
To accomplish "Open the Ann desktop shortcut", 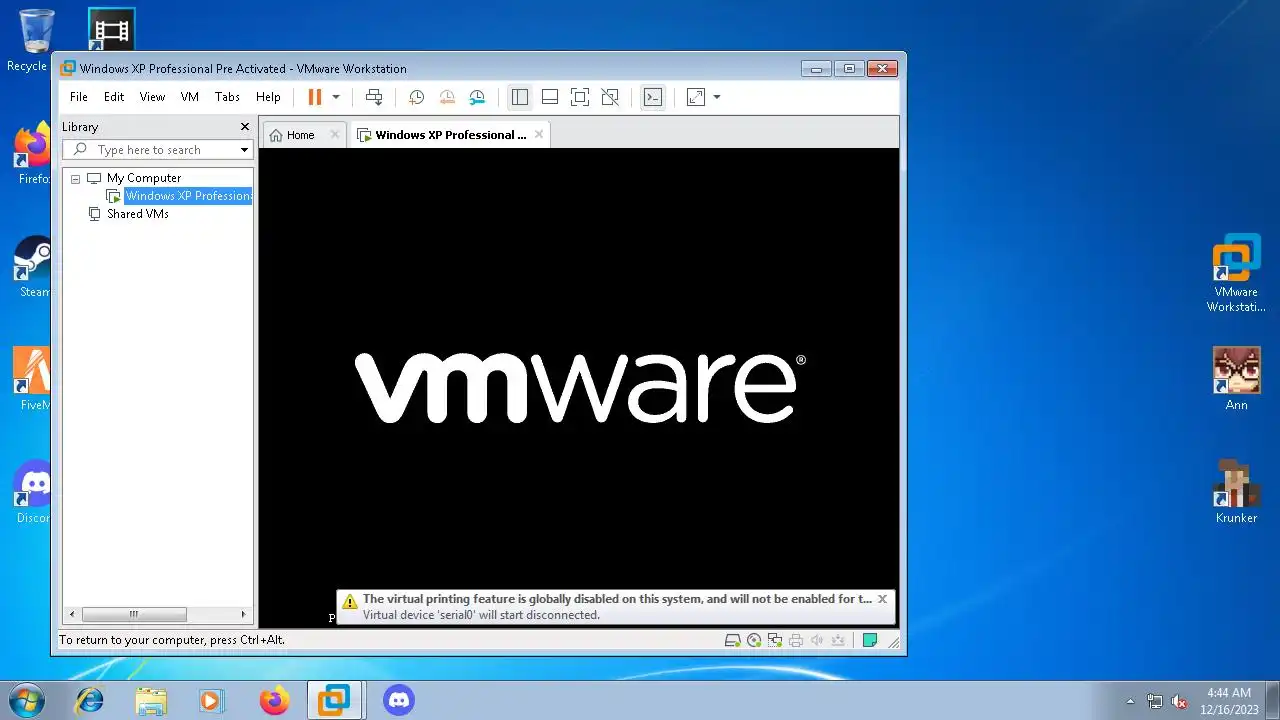I will point(1236,379).
